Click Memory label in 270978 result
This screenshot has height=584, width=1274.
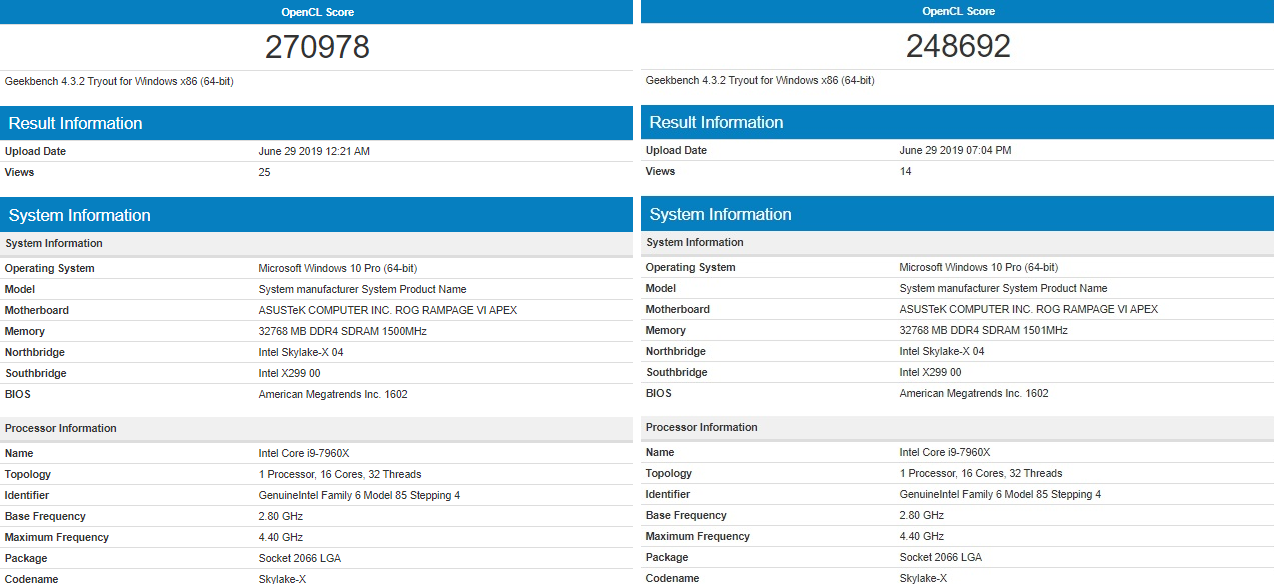25,331
